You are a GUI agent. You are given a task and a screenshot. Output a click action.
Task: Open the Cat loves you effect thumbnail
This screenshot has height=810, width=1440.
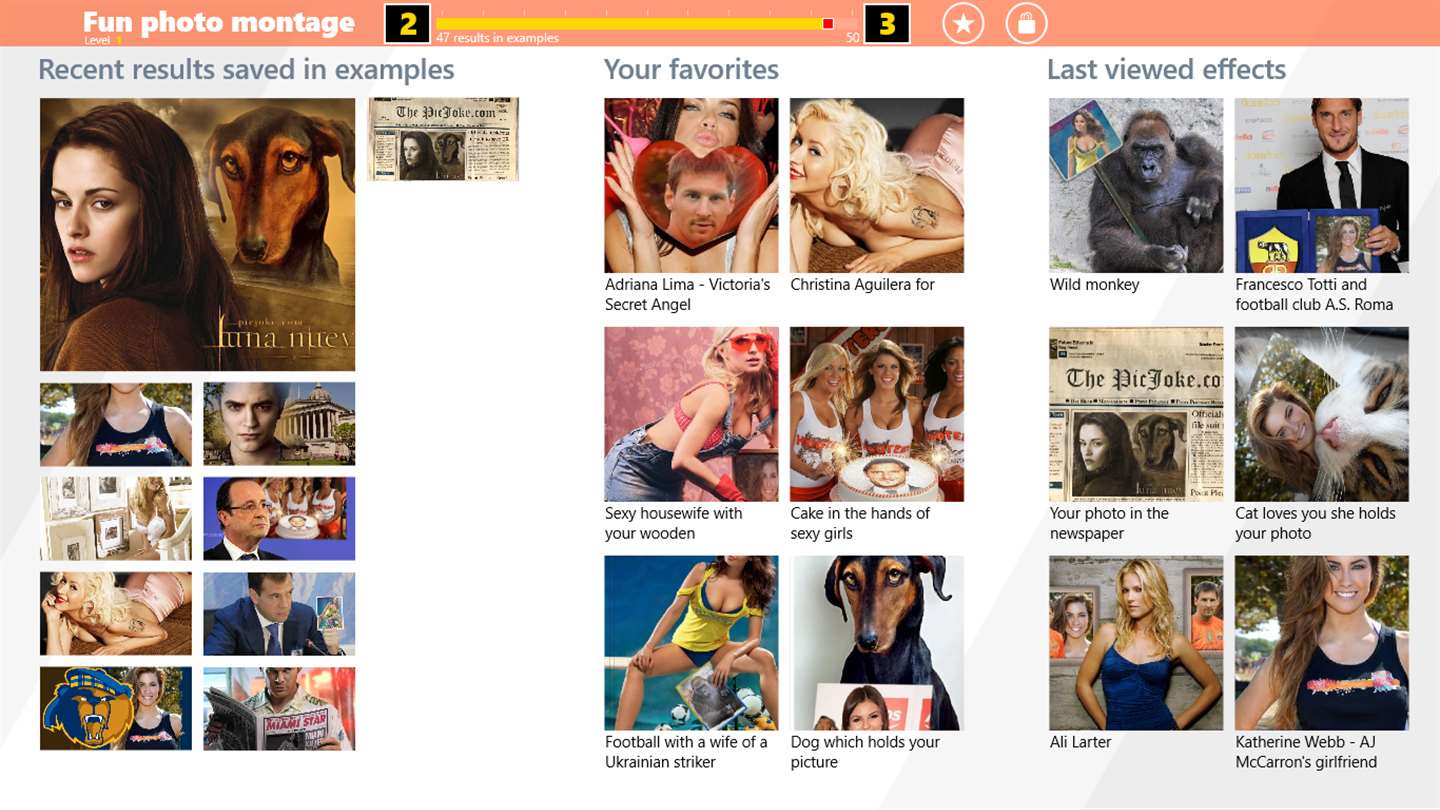click(1322, 414)
